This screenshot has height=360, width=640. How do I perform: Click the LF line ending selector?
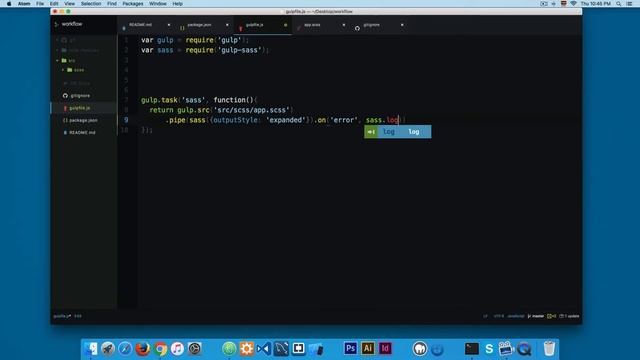485,316
